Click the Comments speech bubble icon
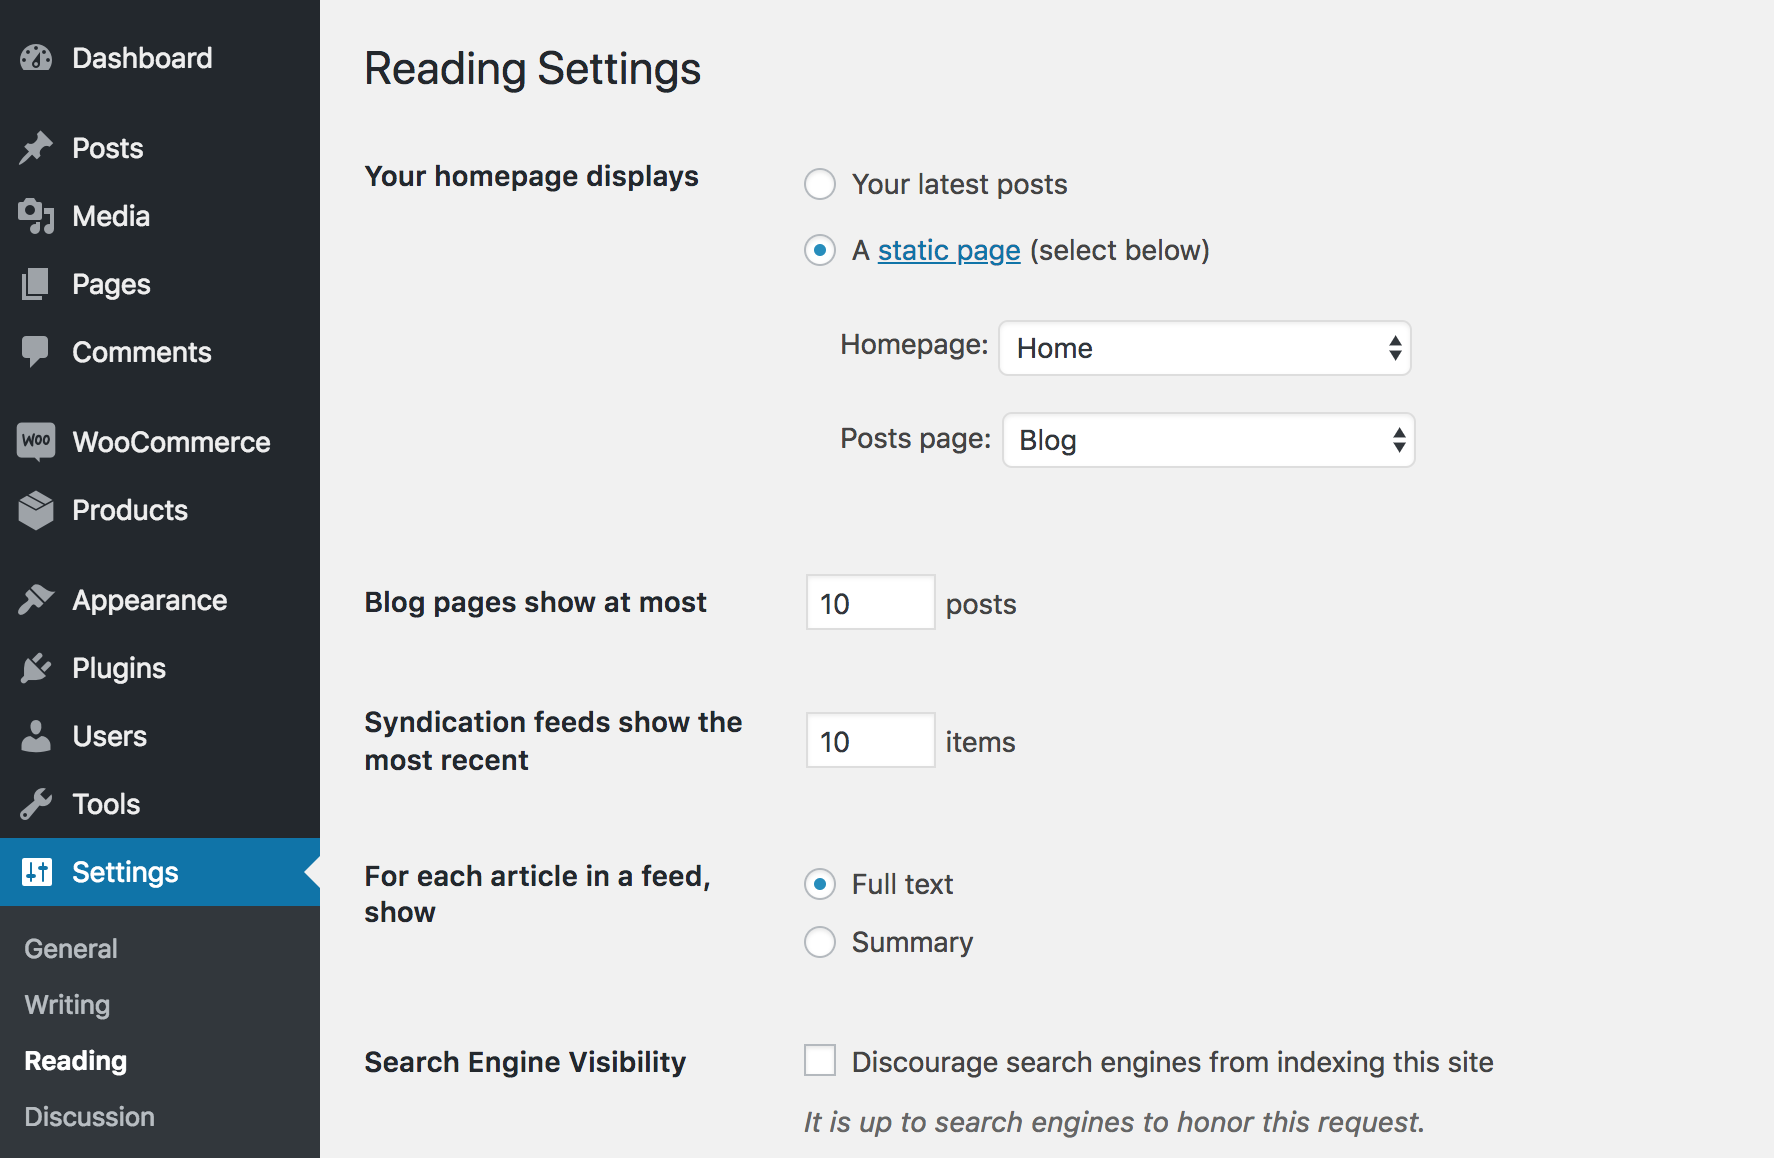The width and height of the screenshot is (1774, 1158). coord(36,351)
